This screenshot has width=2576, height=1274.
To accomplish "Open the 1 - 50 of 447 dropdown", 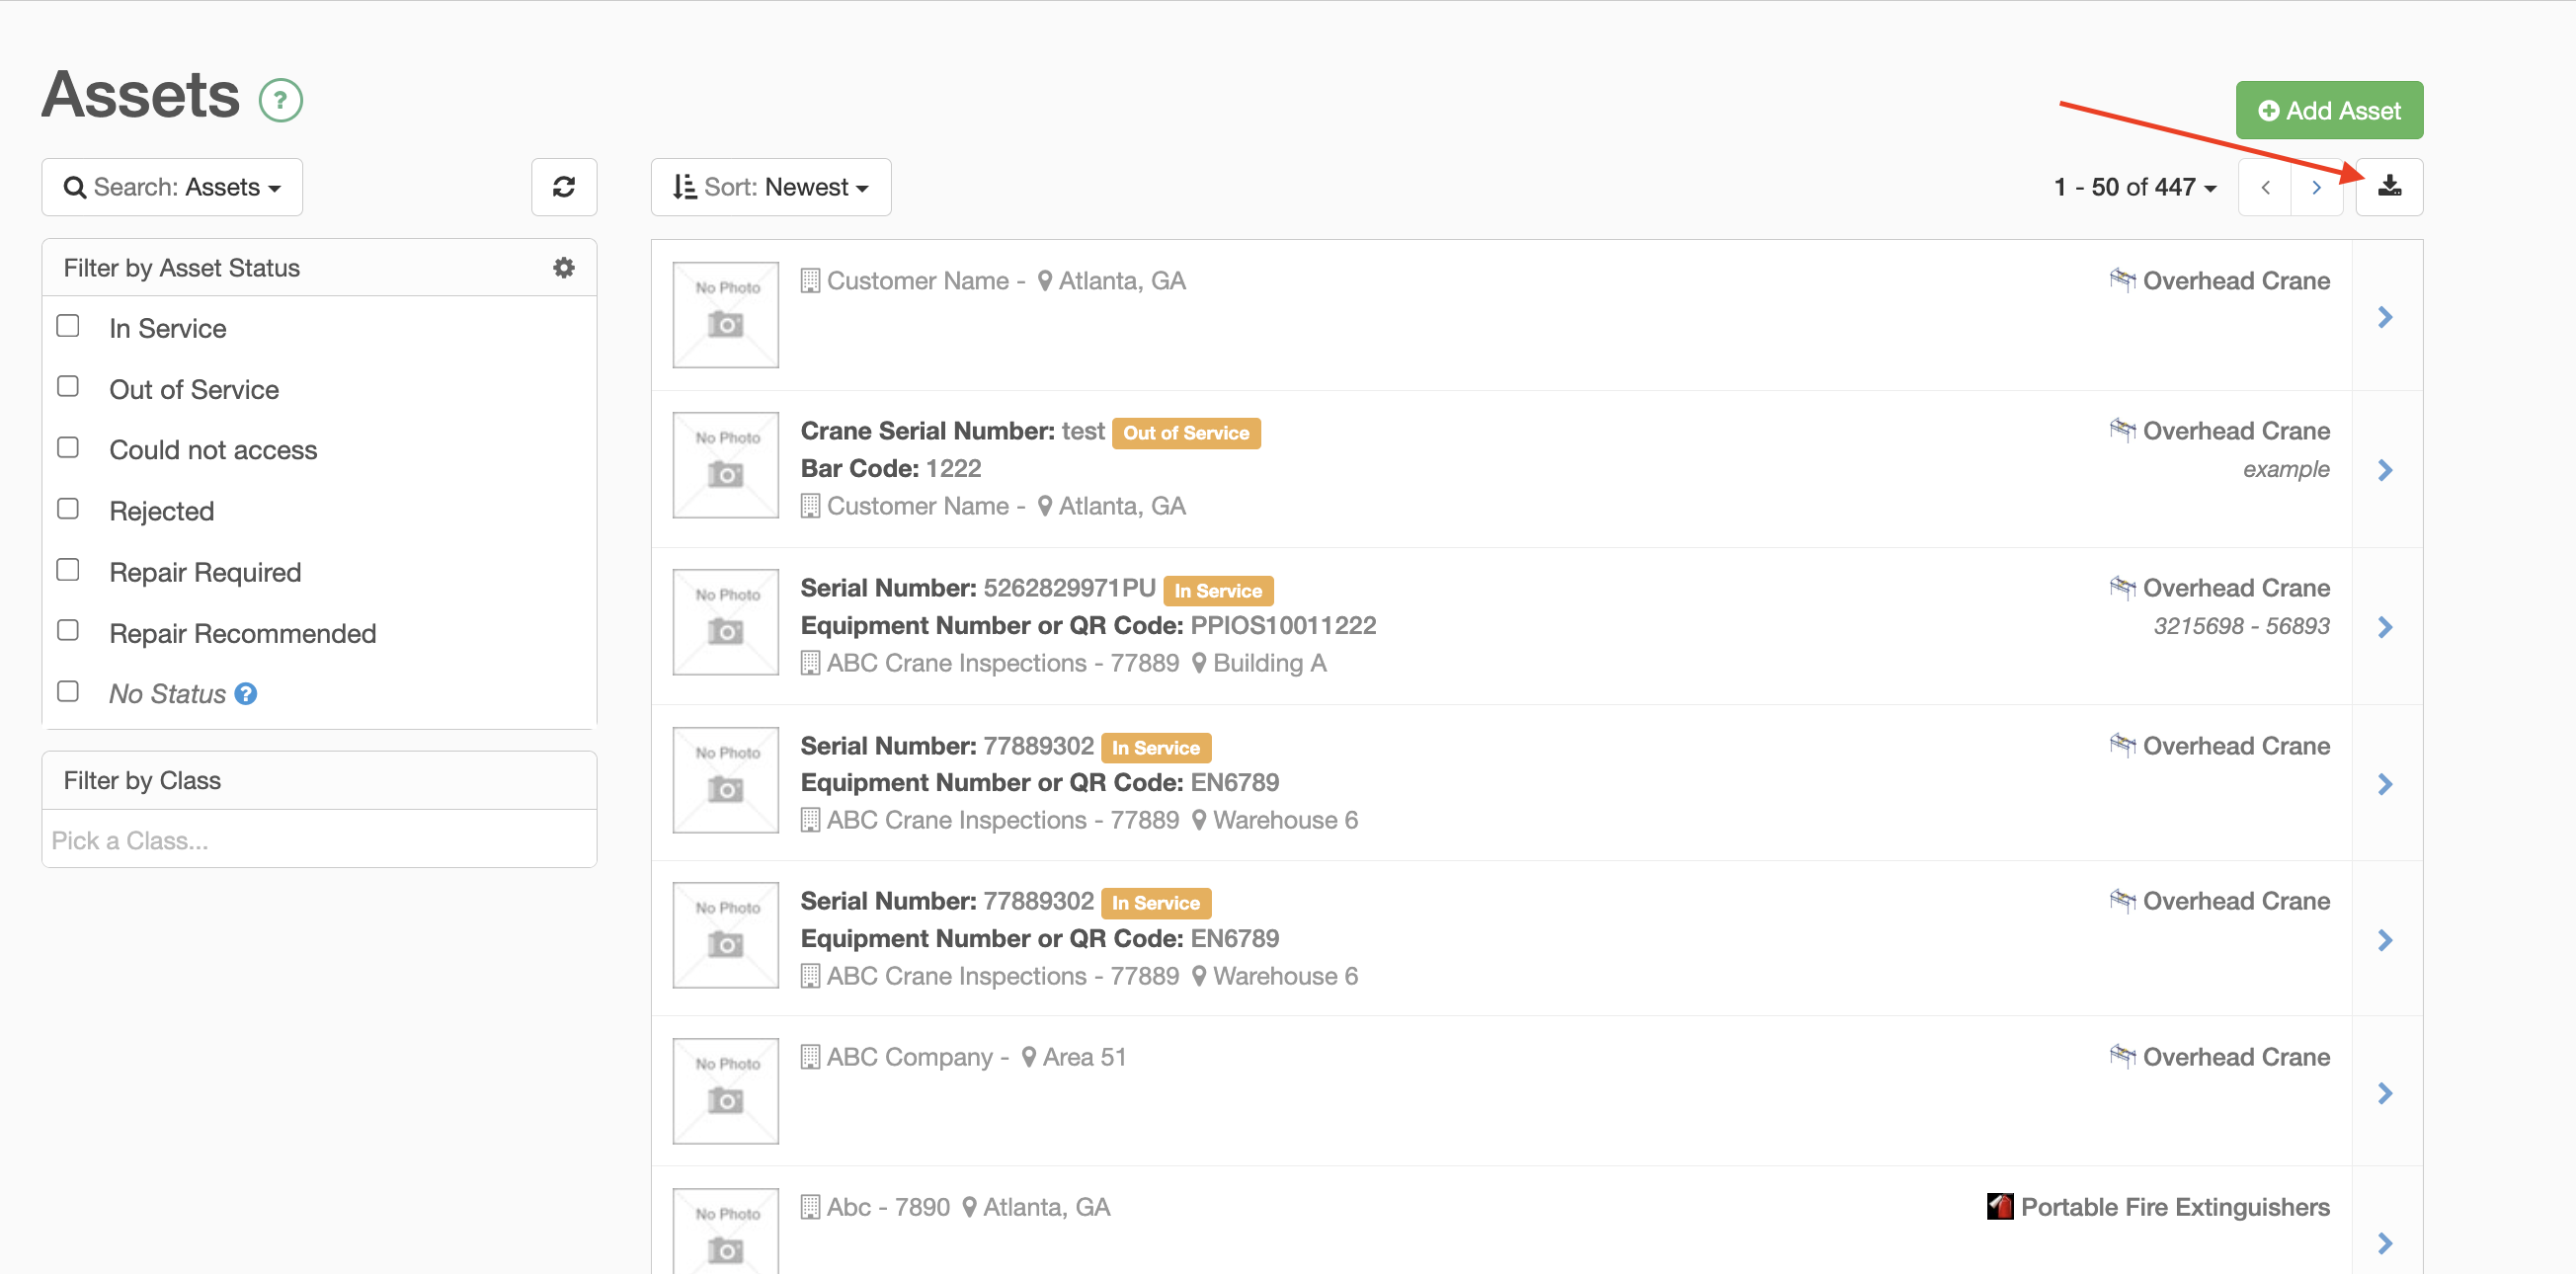I will point(2135,187).
